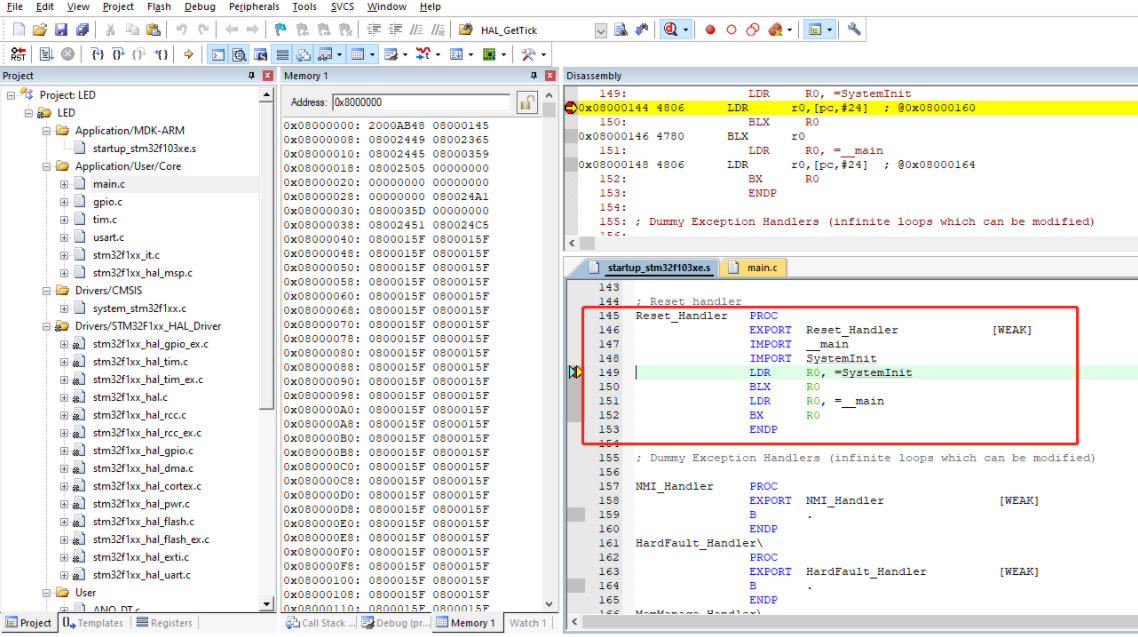The width and height of the screenshot is (1138, 637).
Task: Select system_stm32f1xx.c in project tree
Action: pyautogui.click(x=139, y=308)
